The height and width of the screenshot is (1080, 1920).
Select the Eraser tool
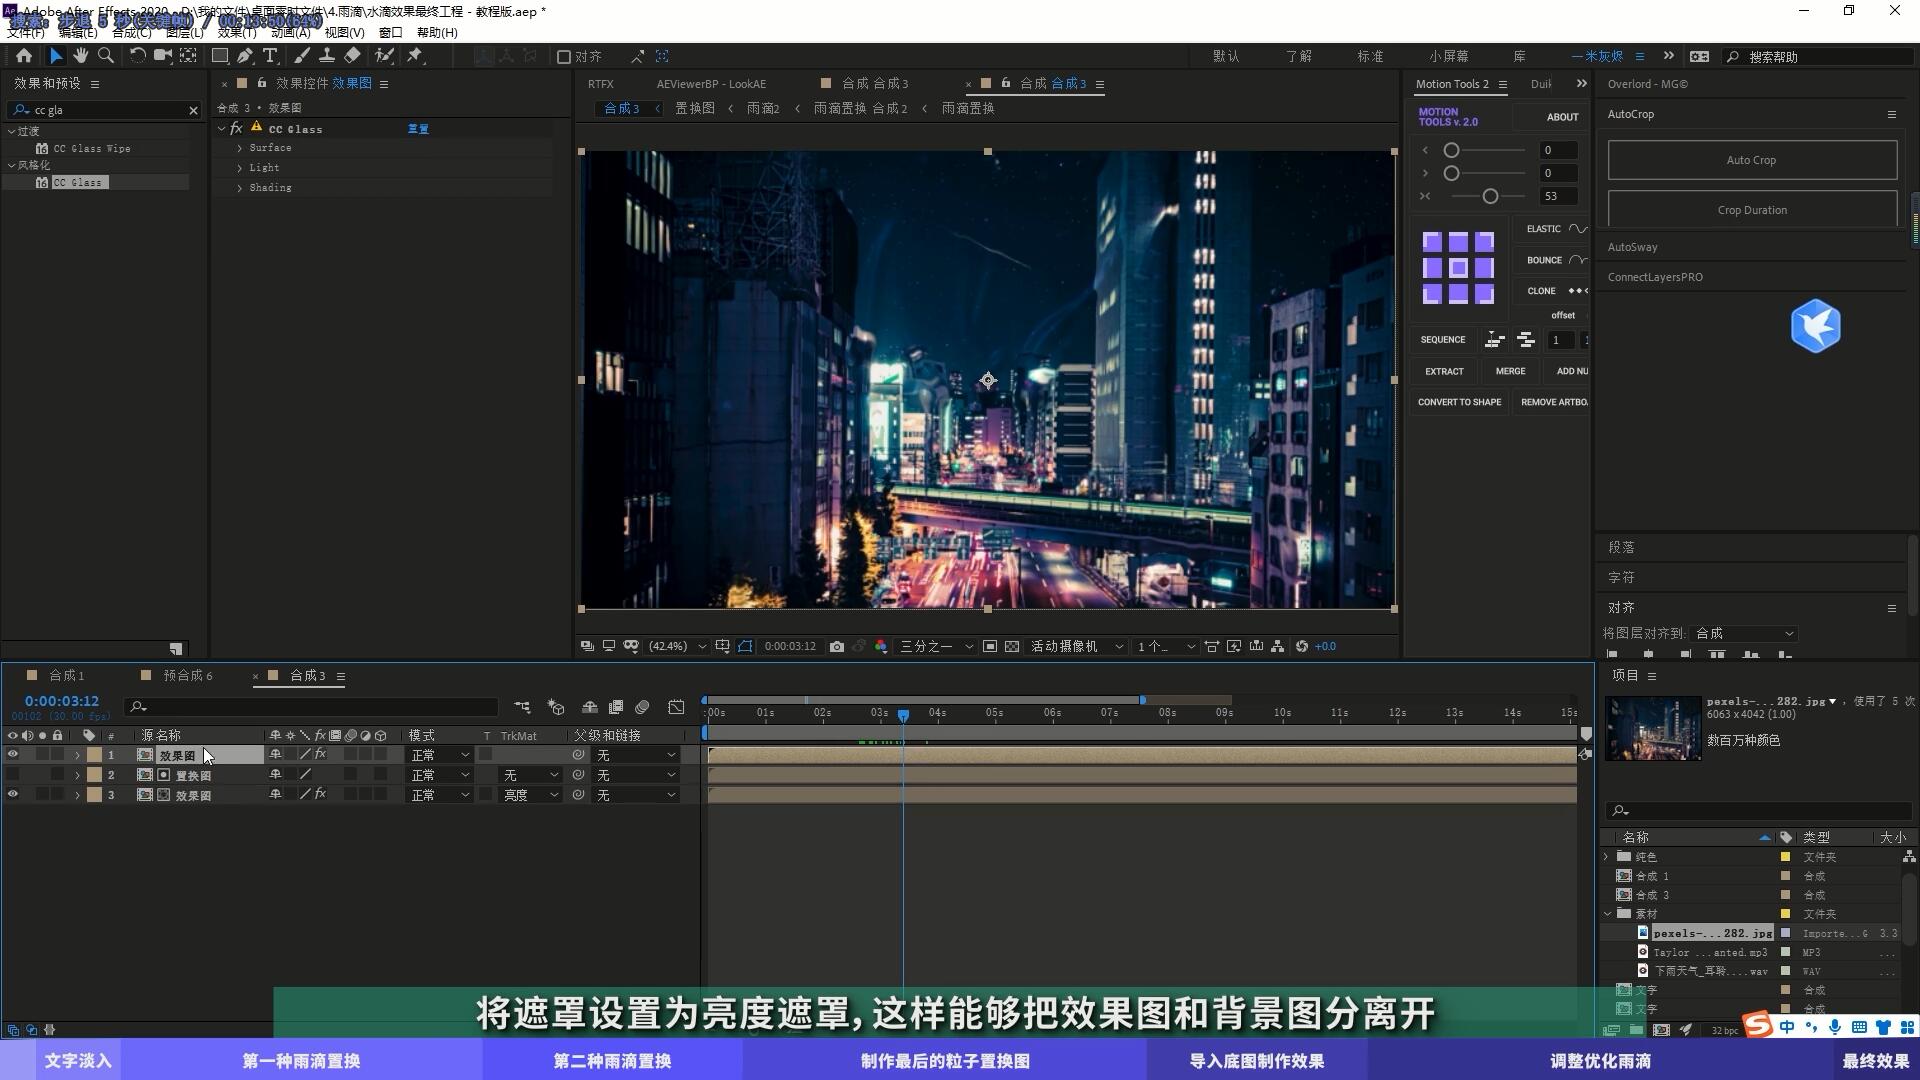point(352,56)
